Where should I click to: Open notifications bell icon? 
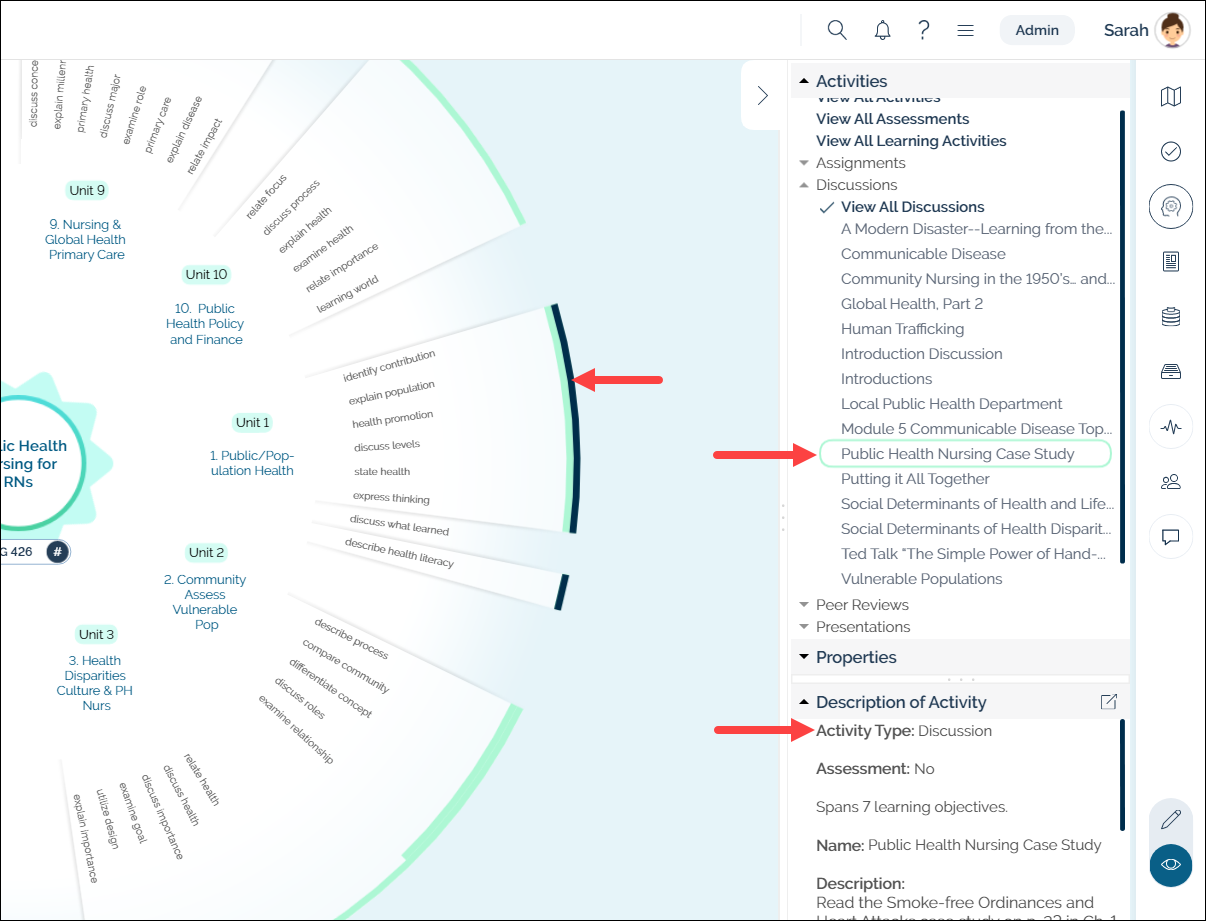pyautogui.click(x=882, y=30)
